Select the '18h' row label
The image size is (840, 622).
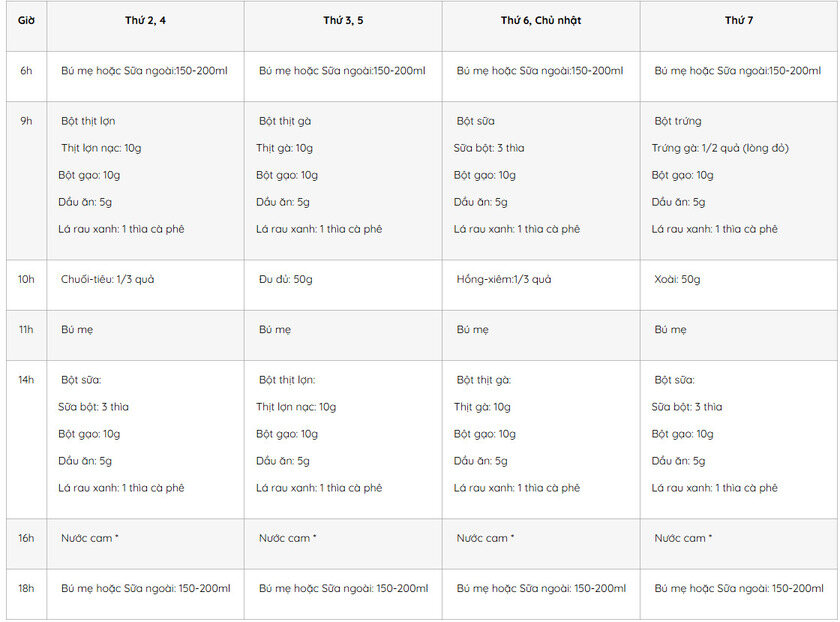click(x=26, y=588)
